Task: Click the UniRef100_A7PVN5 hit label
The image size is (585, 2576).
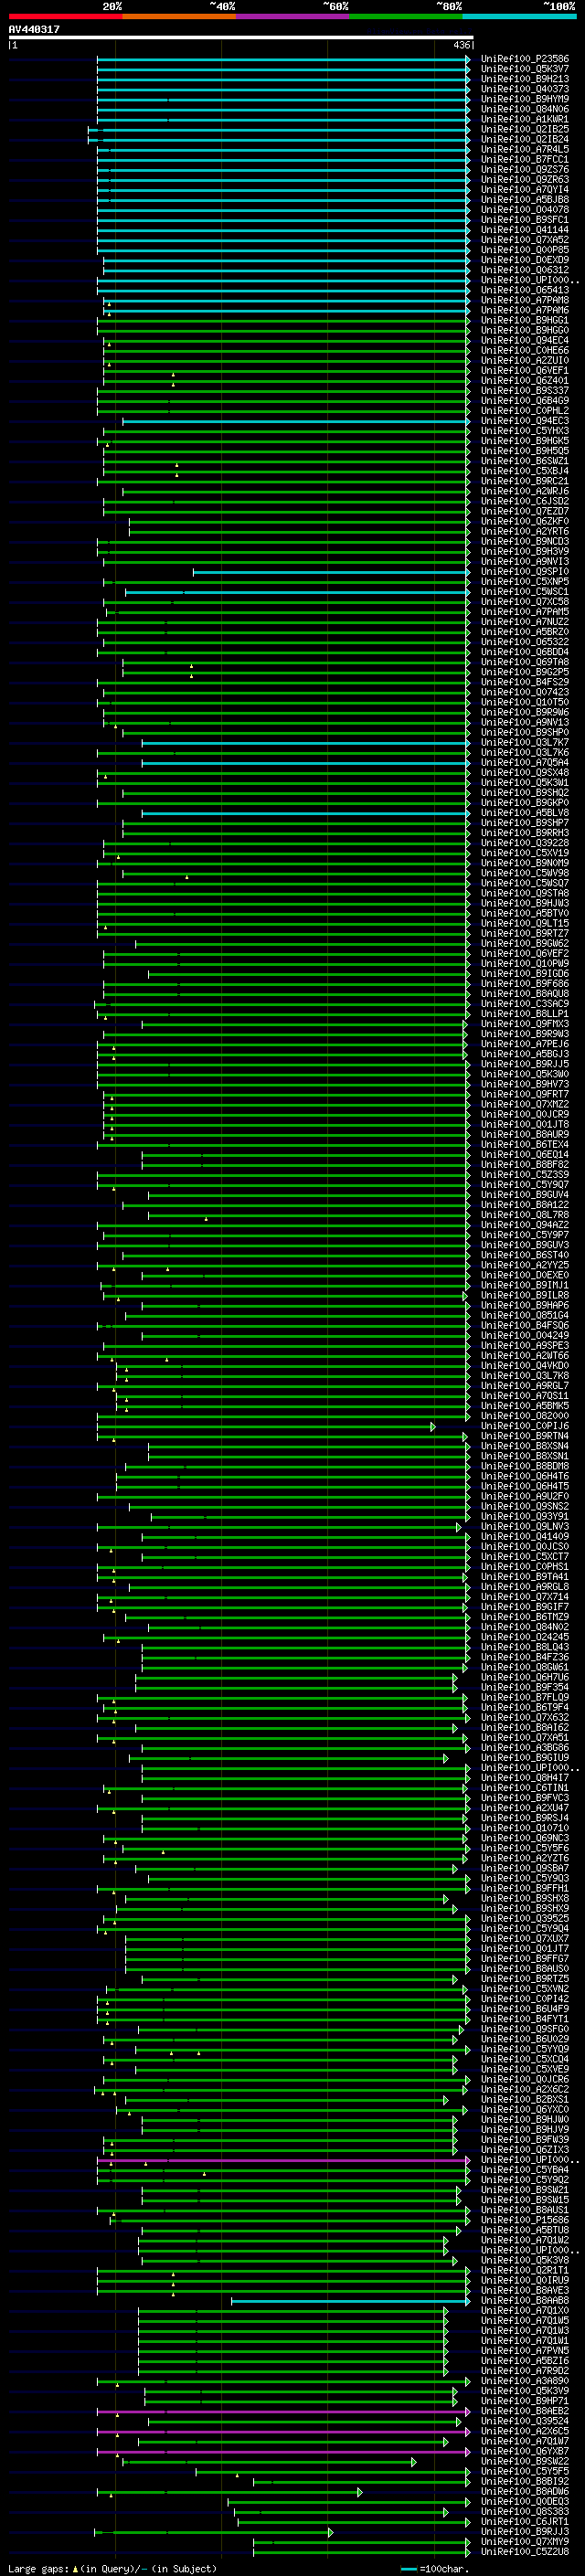Action: 525,2350
